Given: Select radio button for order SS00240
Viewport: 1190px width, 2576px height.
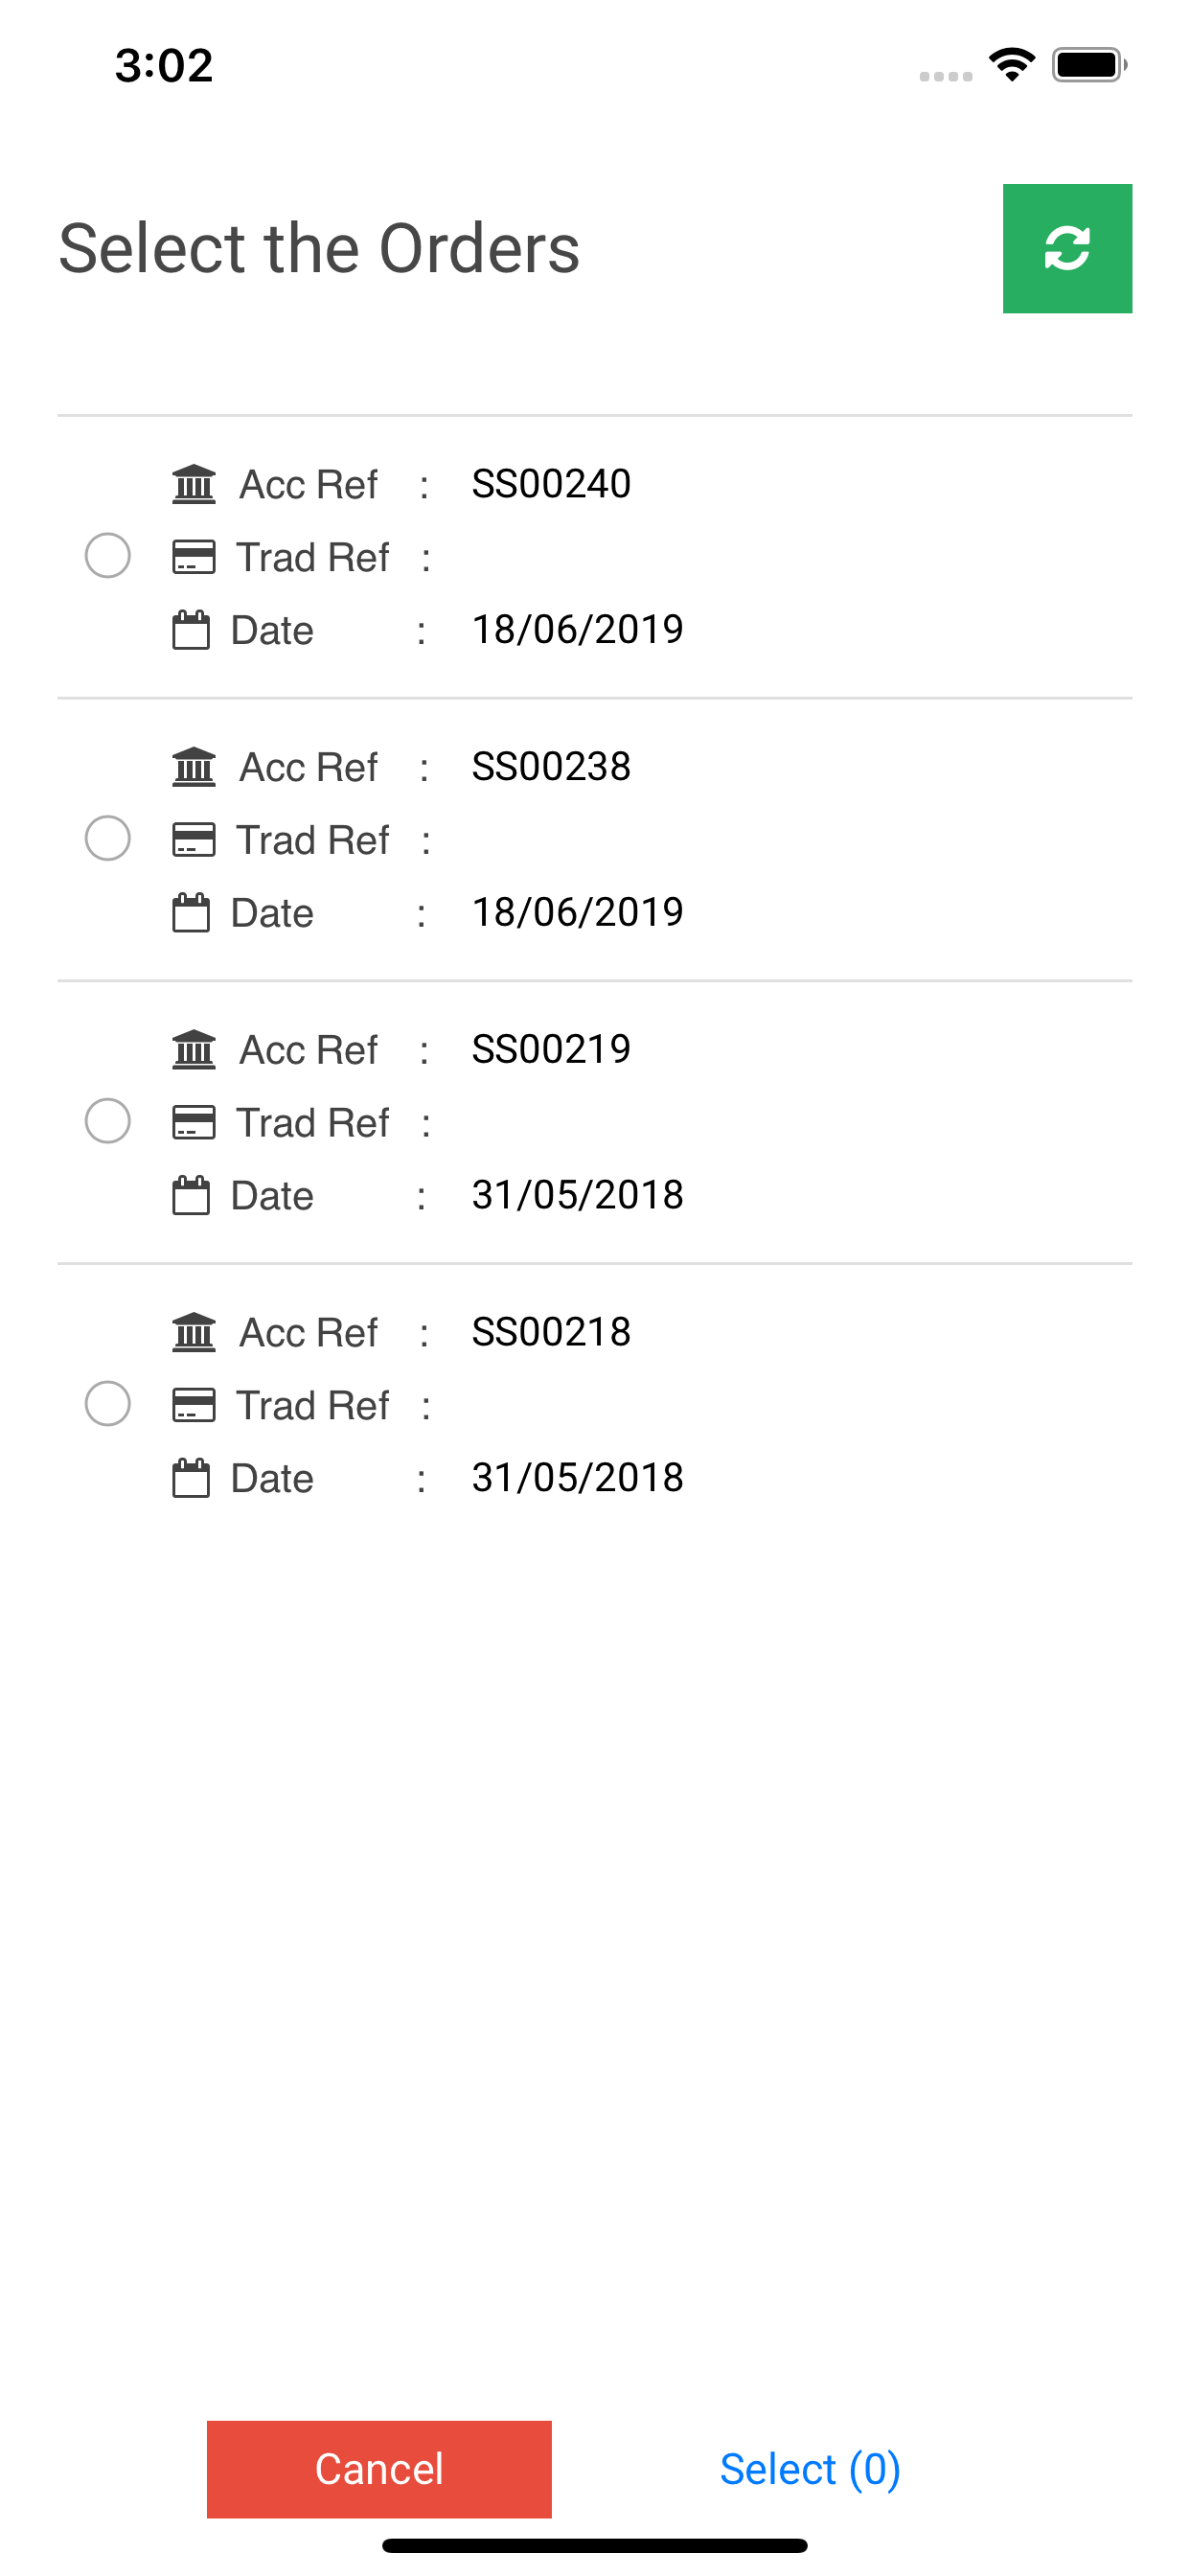Looking at the screenshot, I should pos(108,556).
